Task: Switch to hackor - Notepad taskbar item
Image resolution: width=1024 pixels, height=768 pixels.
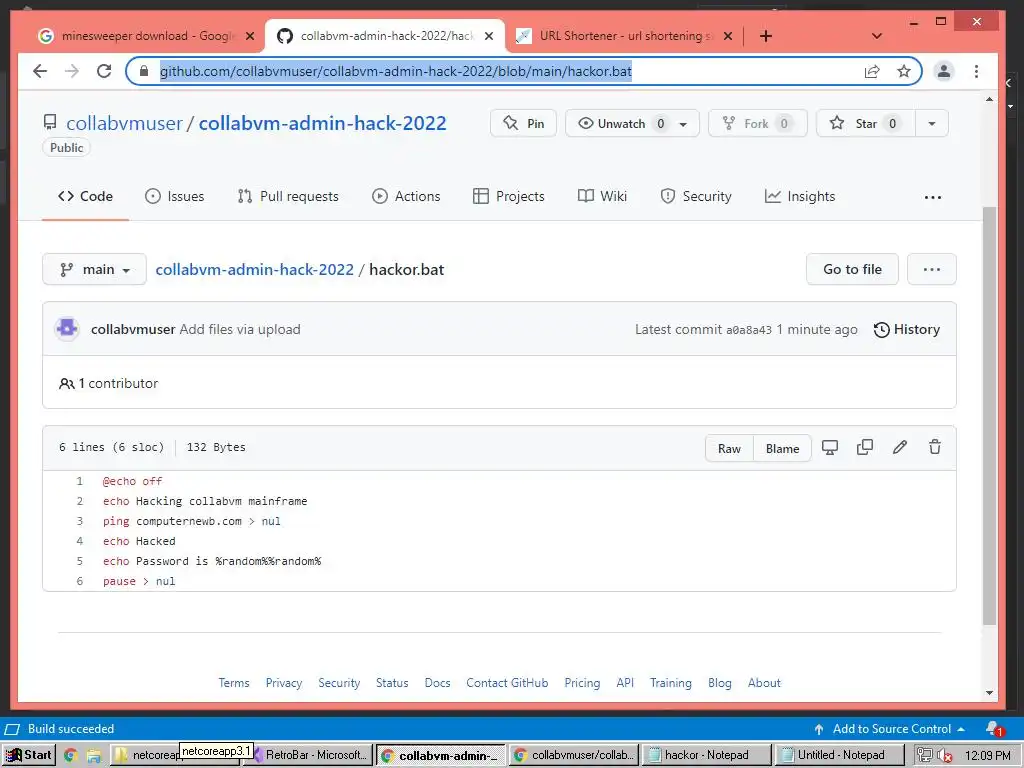Action: point(706,756)
